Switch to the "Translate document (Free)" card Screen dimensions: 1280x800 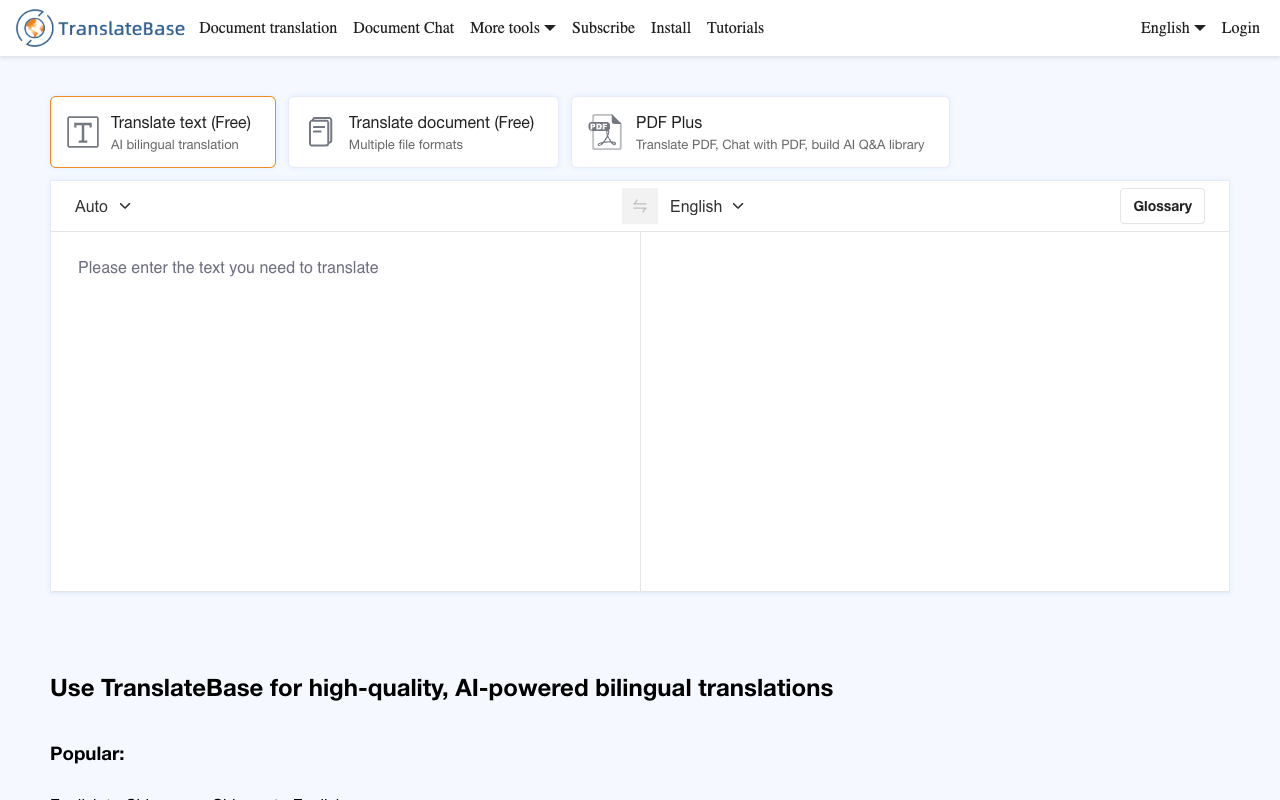click(x=423, y=131)
